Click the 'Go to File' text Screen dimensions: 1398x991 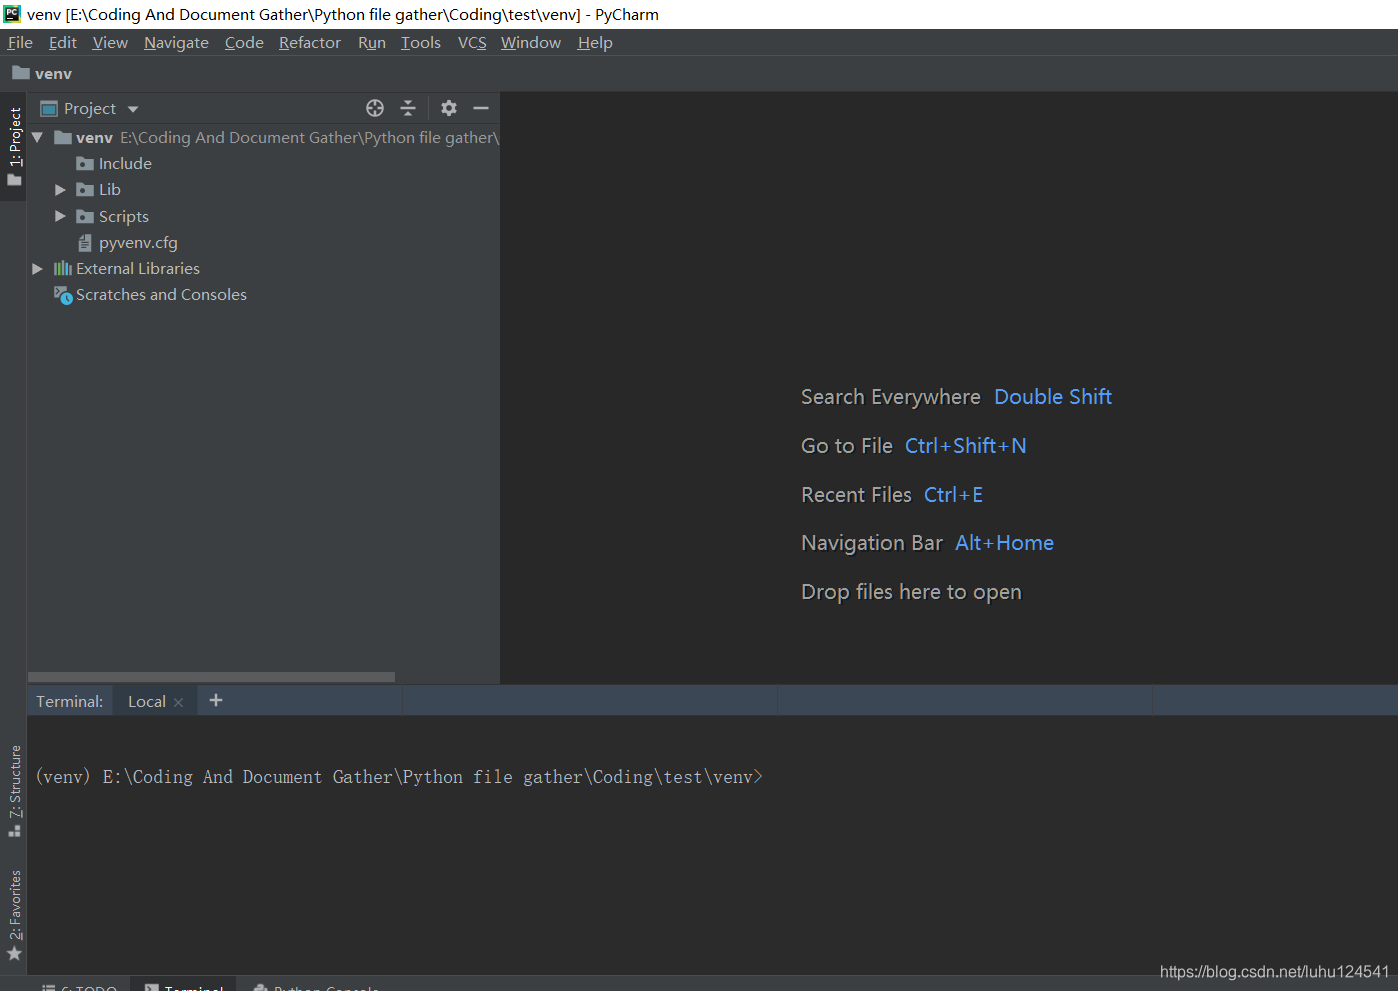coord(847,446)
